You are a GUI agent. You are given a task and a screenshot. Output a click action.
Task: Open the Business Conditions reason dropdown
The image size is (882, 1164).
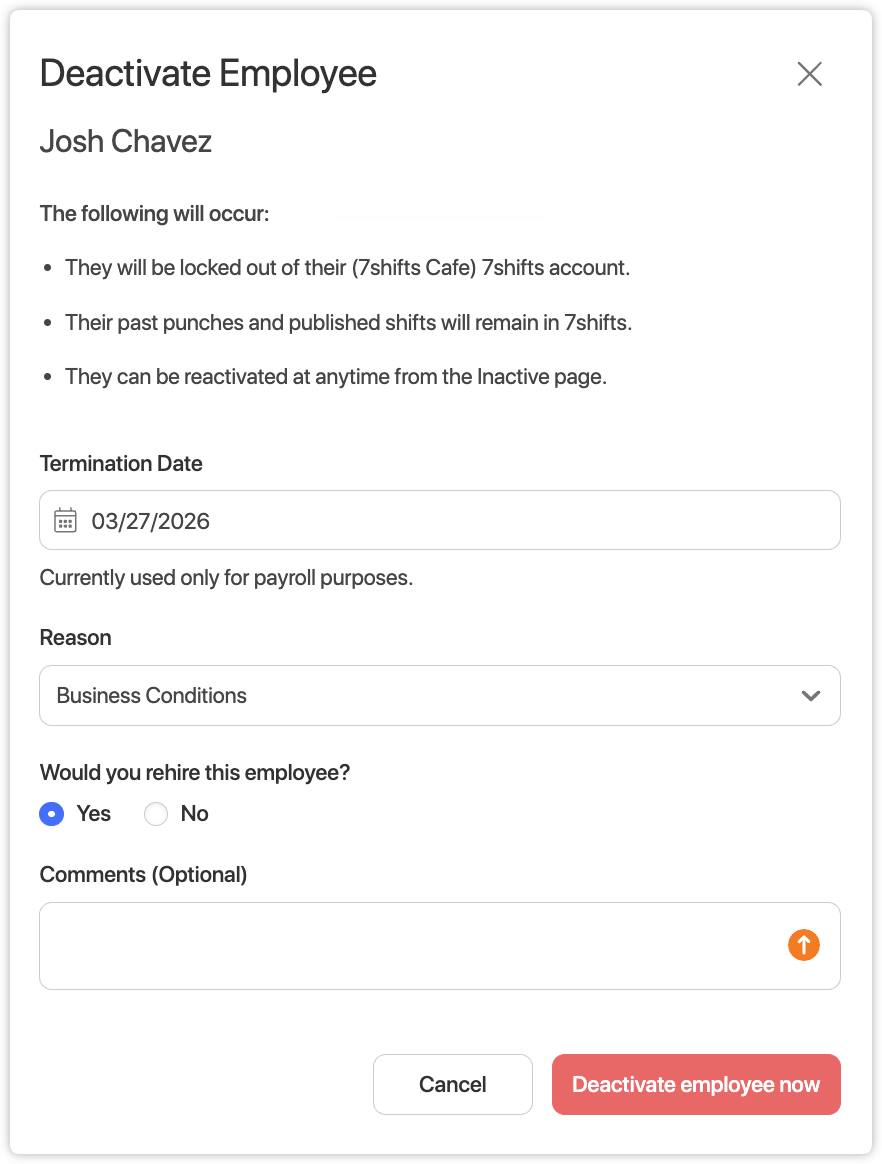(x=420, y=696)
